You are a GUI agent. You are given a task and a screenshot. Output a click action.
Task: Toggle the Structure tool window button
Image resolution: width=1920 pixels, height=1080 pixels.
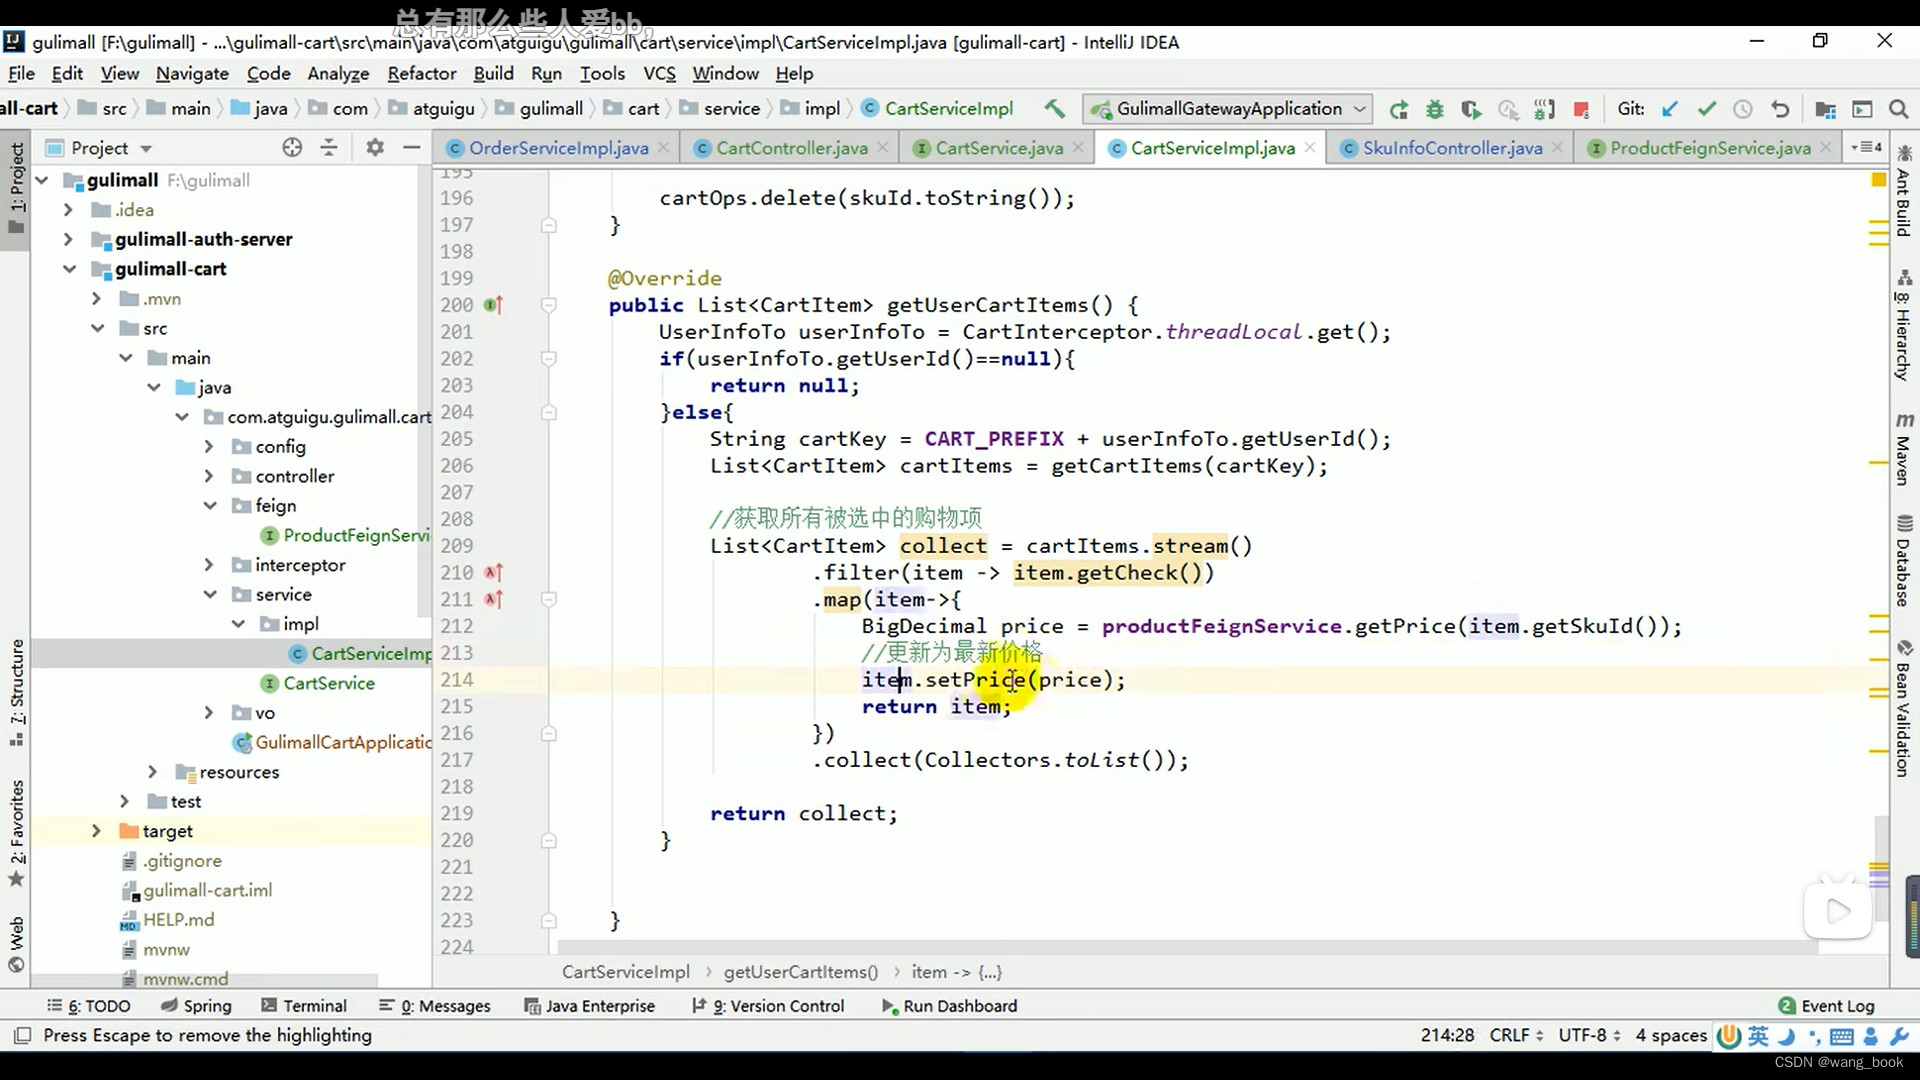click(16, 692)
